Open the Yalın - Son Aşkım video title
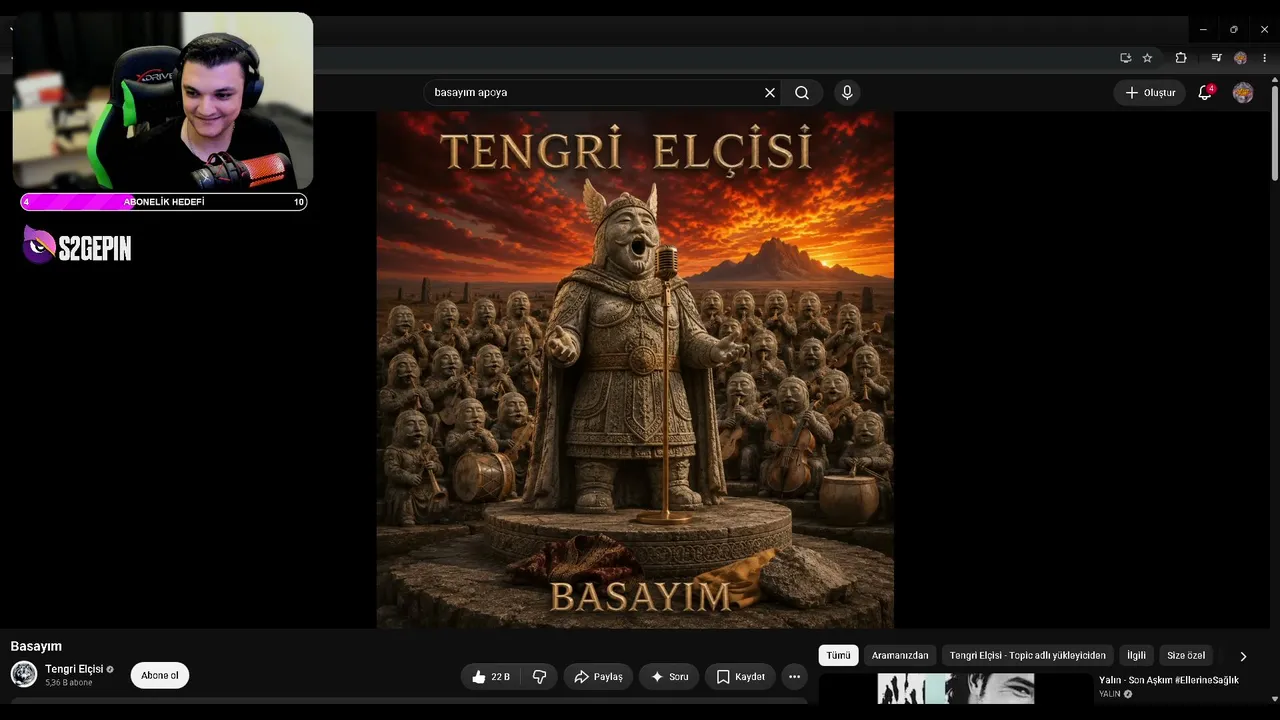 pos(1169,680)
